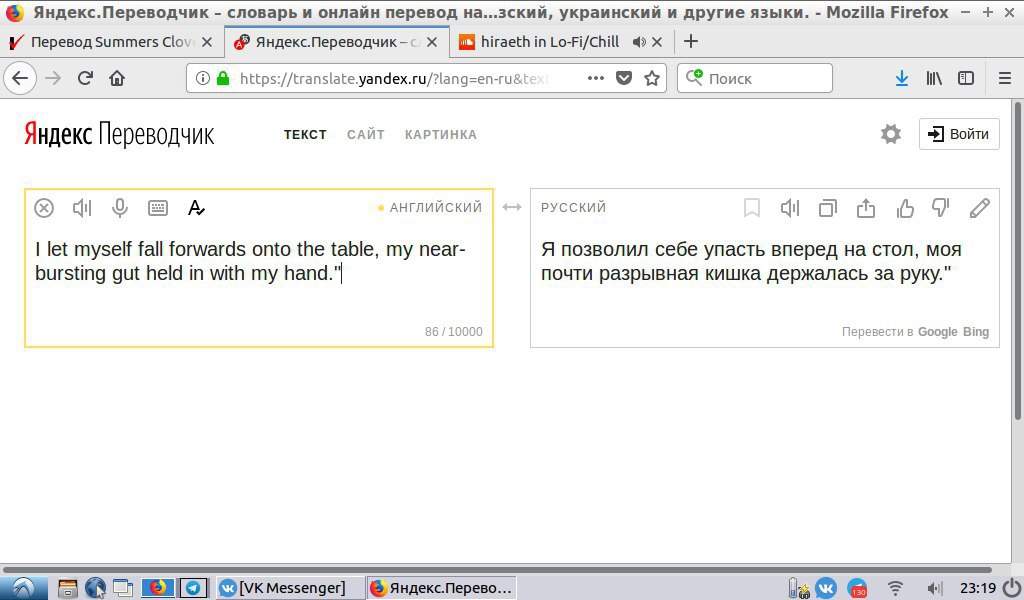Swap translation languages with the arrows
Image resolution: width=1024 pixels, height=600 pixels.
pos(511,208)
